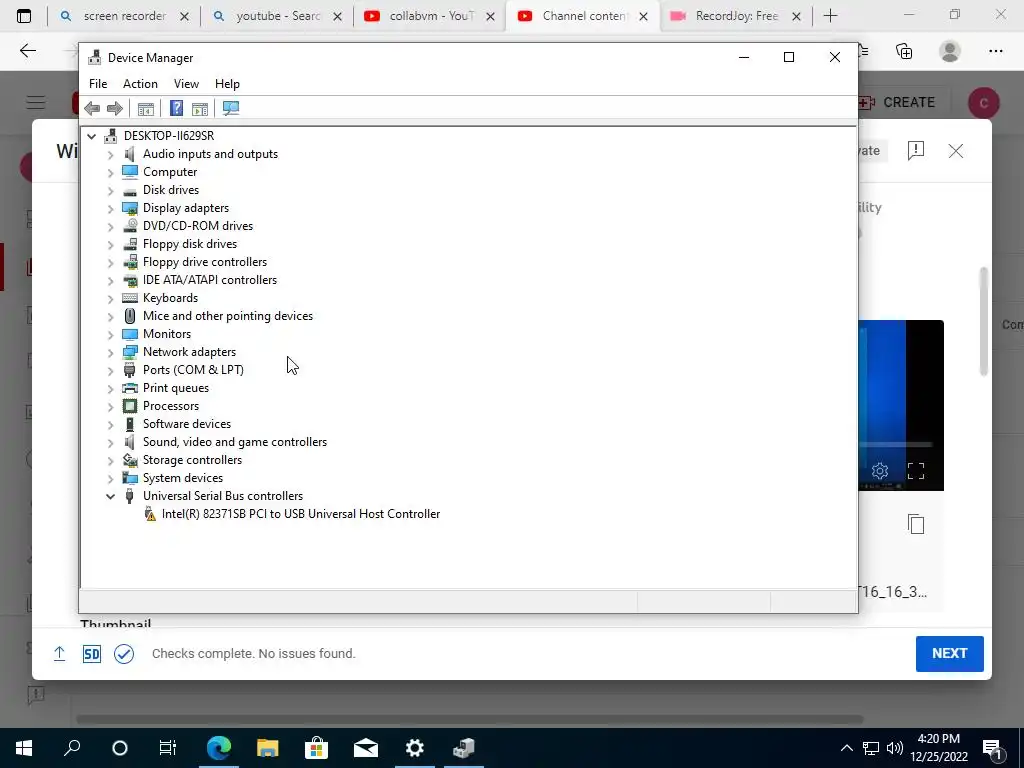This screenshot has height=768, width=1024.
Task: Expand the Floppy drive controllers category
Action: pyautogui.click(x=110, y=263)
